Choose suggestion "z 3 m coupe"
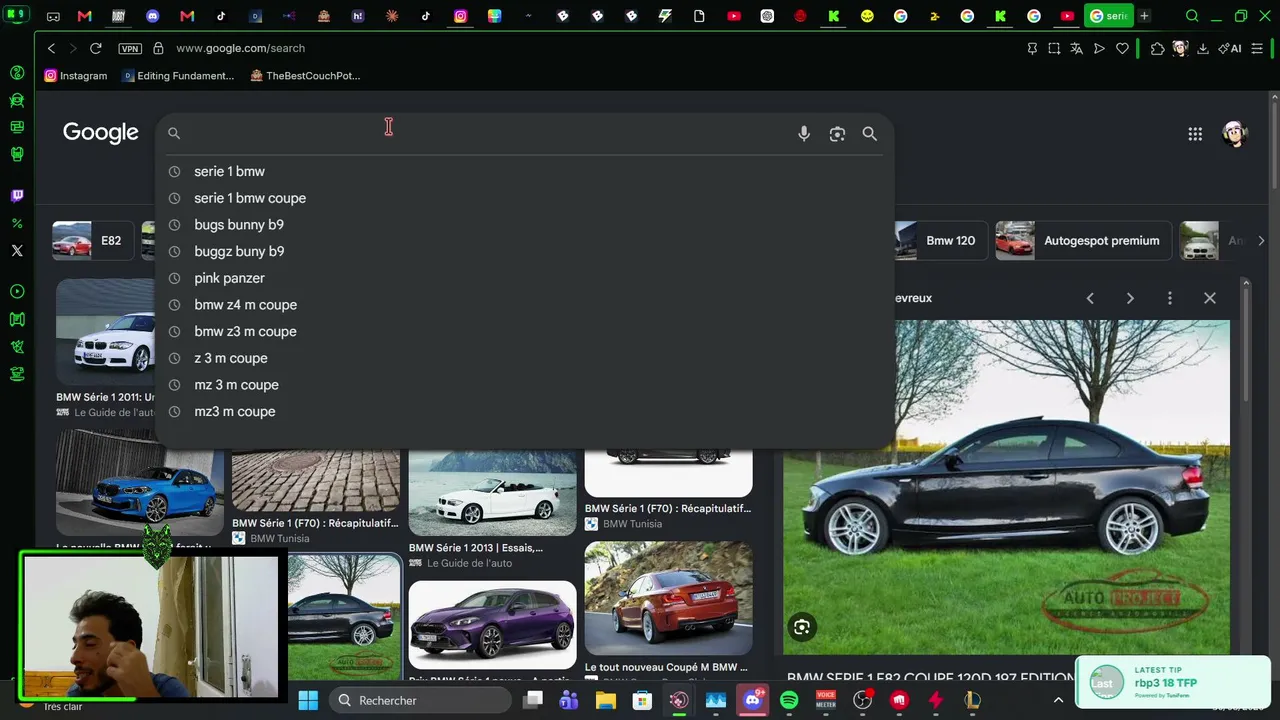Image resolution: width=1280 pixels, height=720 pixels. pos(524,358)
